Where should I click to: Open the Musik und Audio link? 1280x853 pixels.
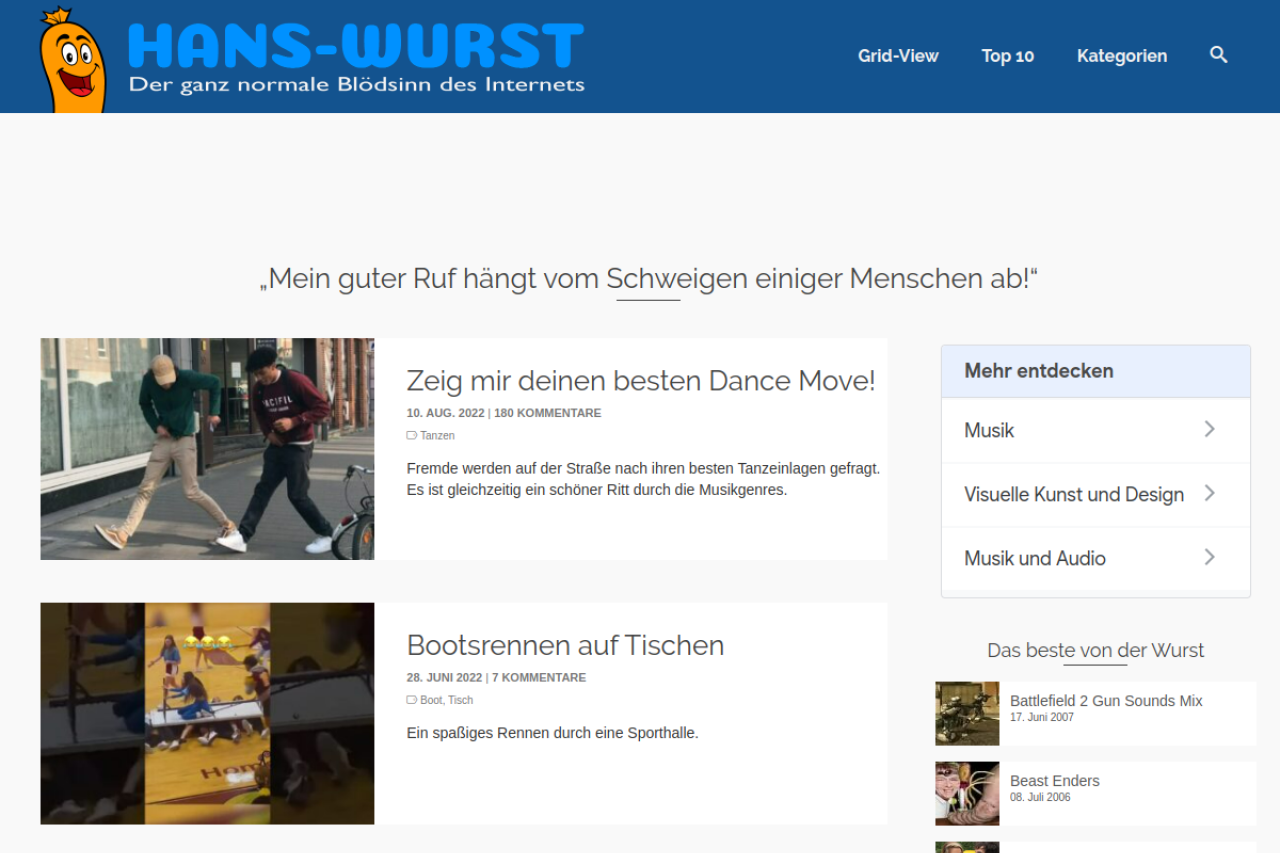pyautogui.click(x=1035, y=559)
